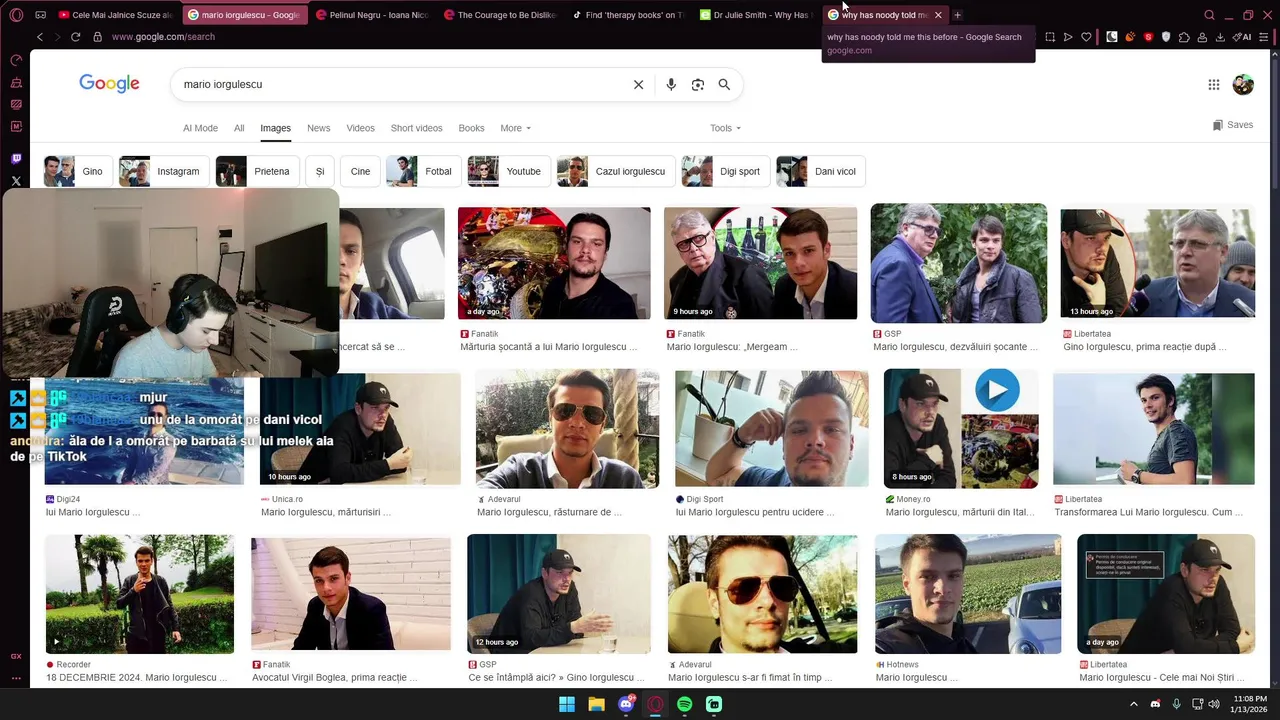Select the Cazul iorgulescu suggestion chip
Viewport: 1280px width, 720px height.
615,171
